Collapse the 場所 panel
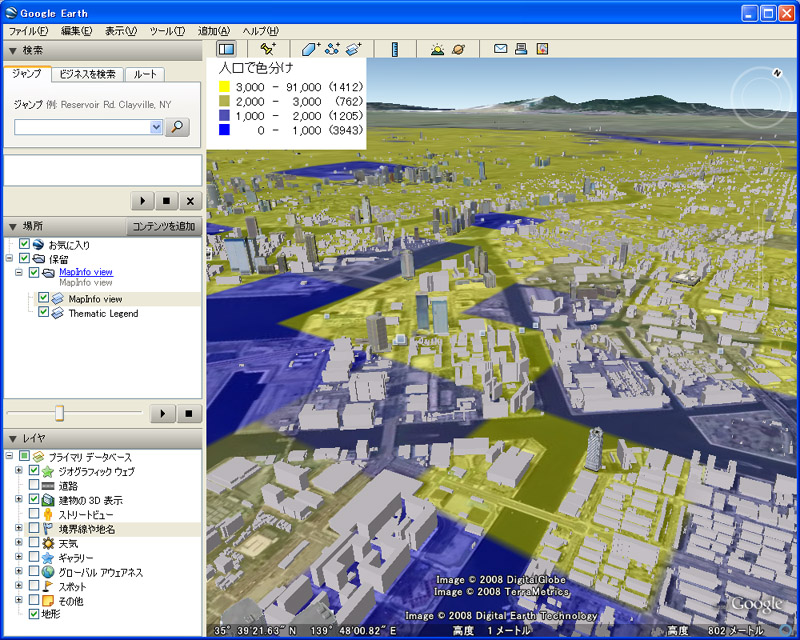This screenshot has width=800, height=640. pos(13,226)
